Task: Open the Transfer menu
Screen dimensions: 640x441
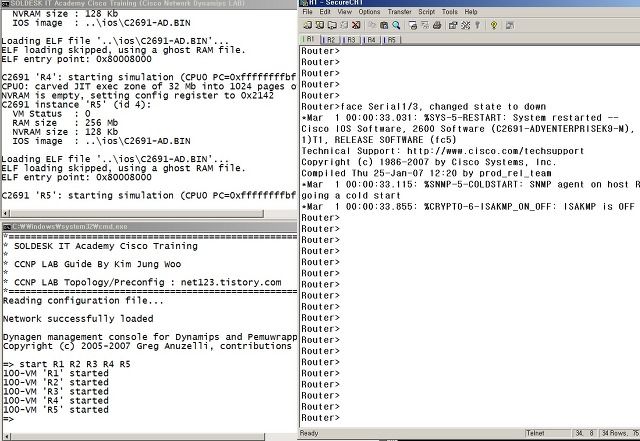Action: point(400,12)
